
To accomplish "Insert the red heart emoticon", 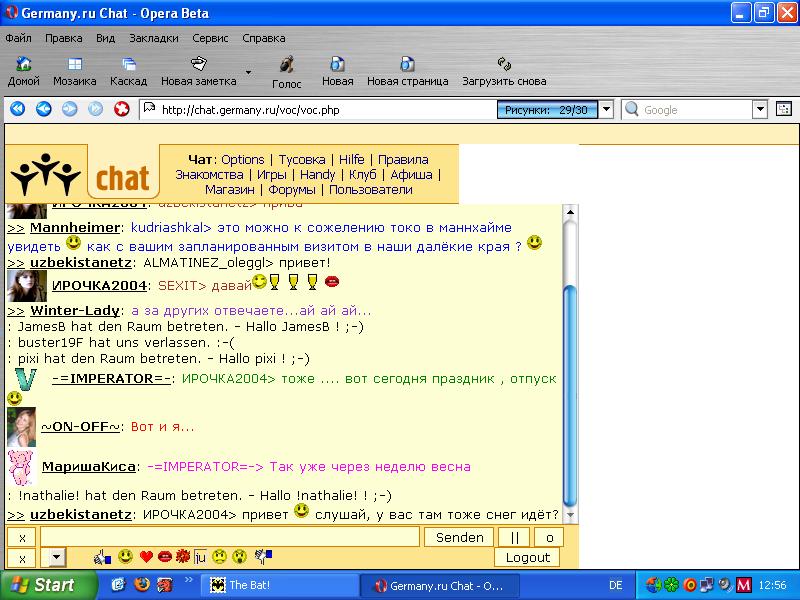I will [x=146, y=557].
